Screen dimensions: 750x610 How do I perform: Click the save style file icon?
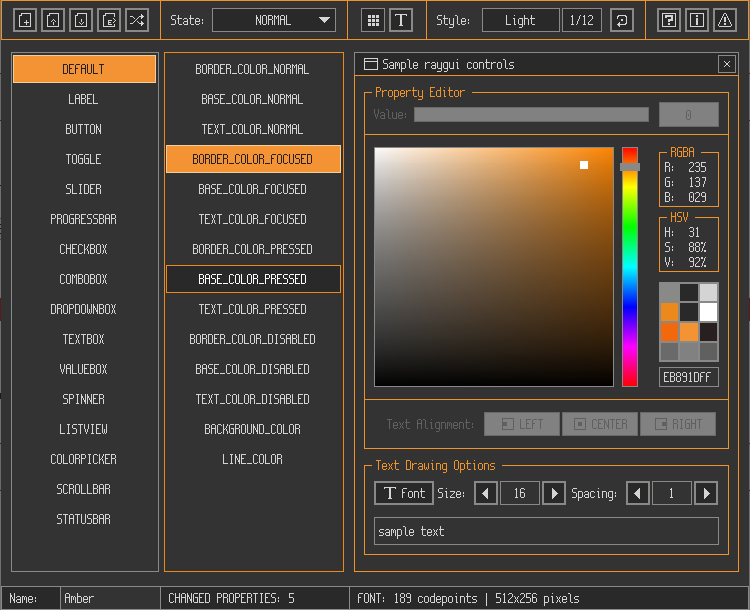pos(81,20)
